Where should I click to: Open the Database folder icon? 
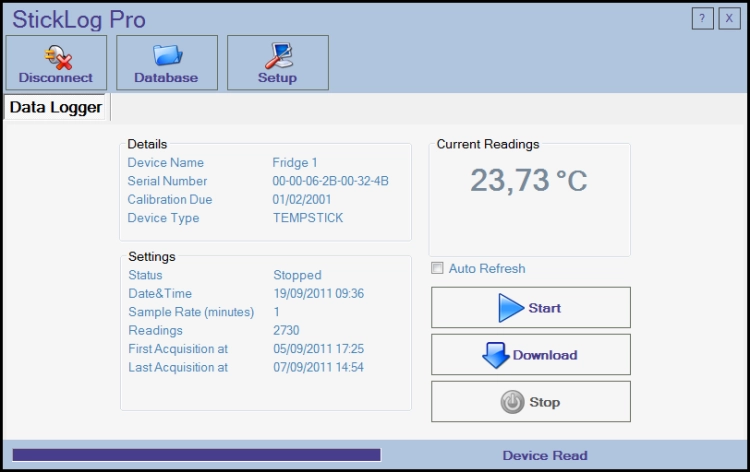(x=166, y=63)
